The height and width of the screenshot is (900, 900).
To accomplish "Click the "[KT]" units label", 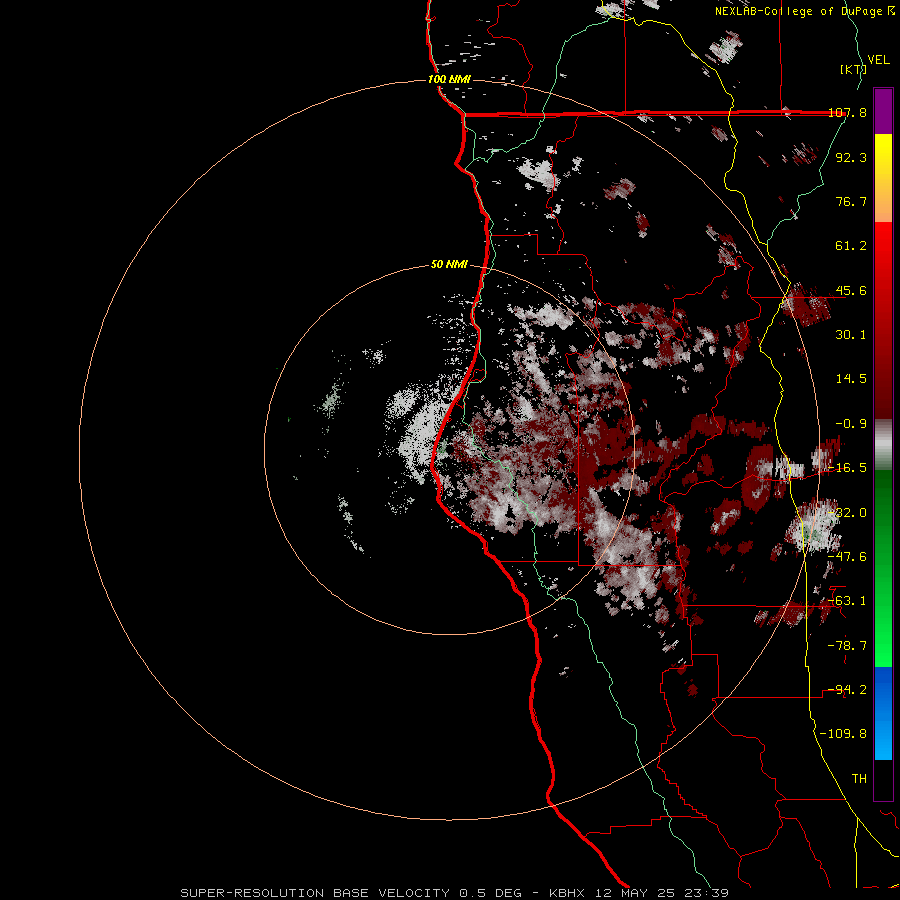I will 853,69.
